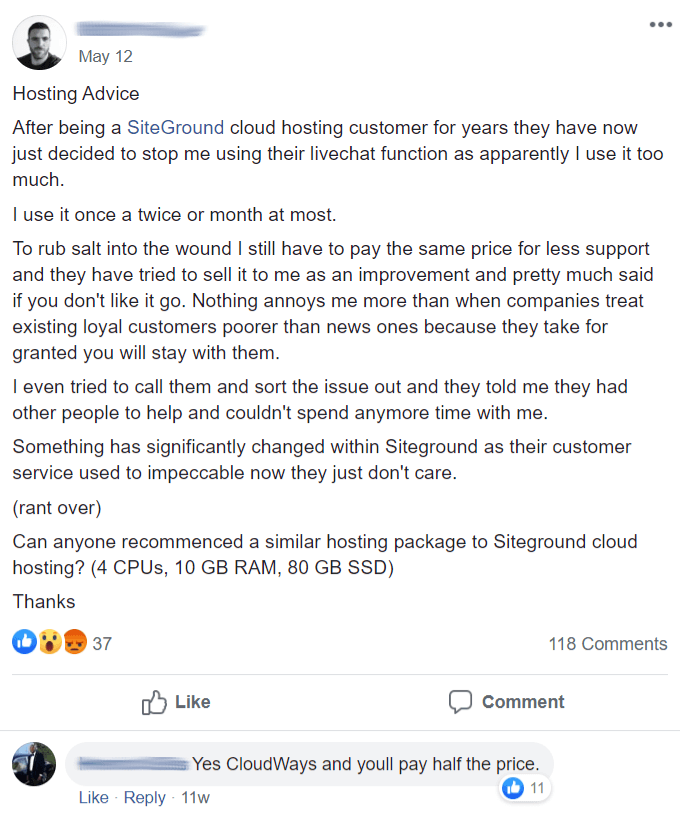Select the thumbs-up reaction emoji on the post

23,641
